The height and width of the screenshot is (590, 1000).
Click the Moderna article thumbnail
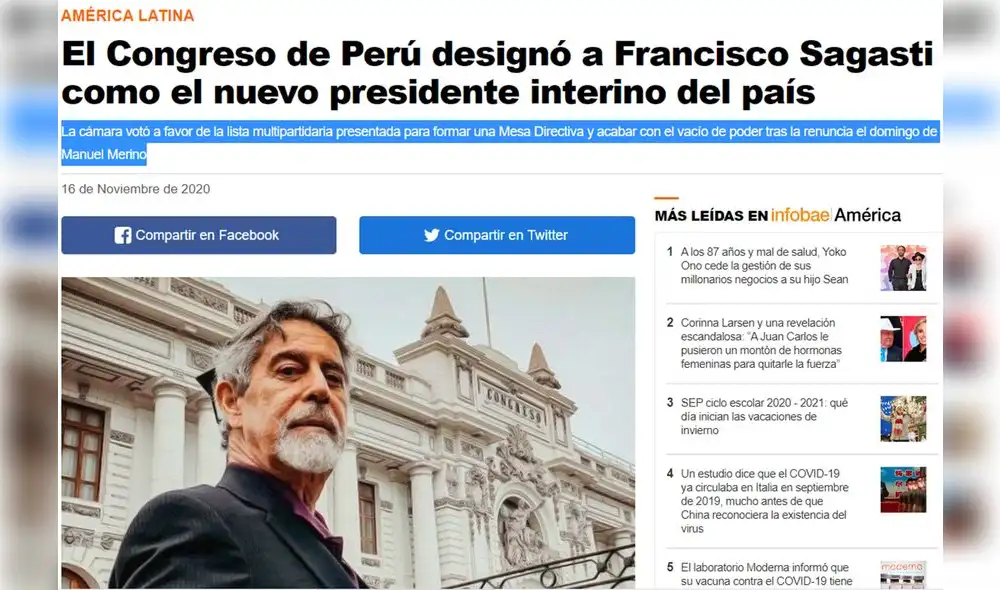pyautogui.click(x=903, y=575)
